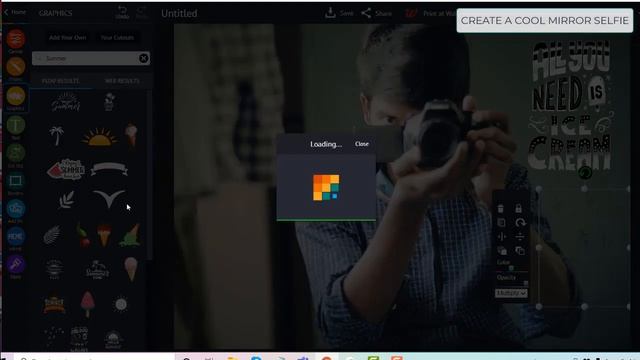The width and height of the screenshot is (640, 360).
Task: Click the Untitled project title
Action: click(x=179, y=13)
